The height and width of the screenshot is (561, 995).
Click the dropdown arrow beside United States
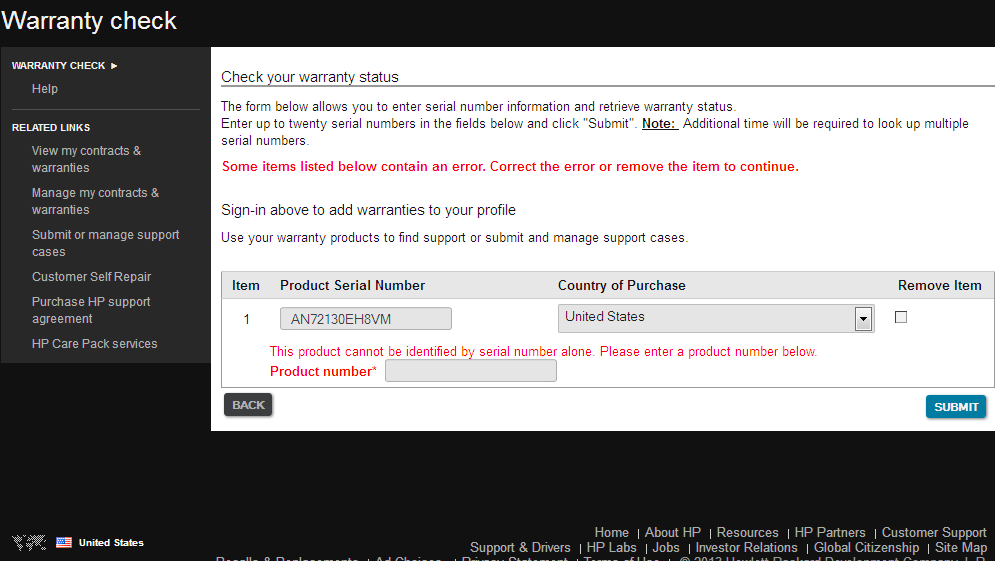coord(863,319)
